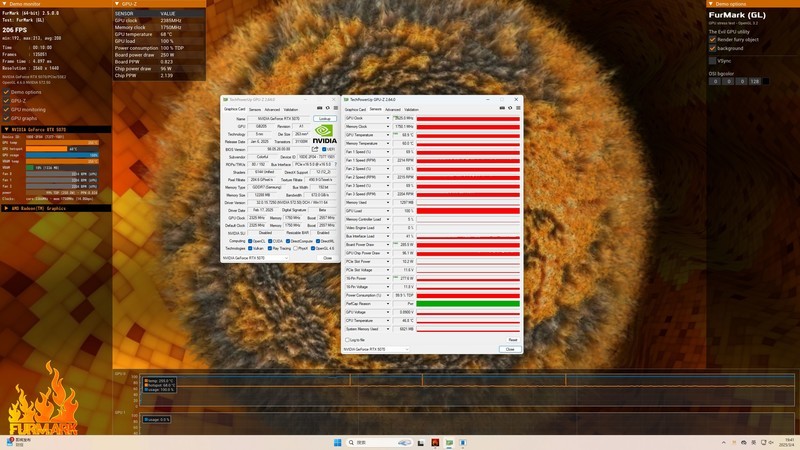Click refresh icon in GPU-Z Sensors window

pos(510,108)
